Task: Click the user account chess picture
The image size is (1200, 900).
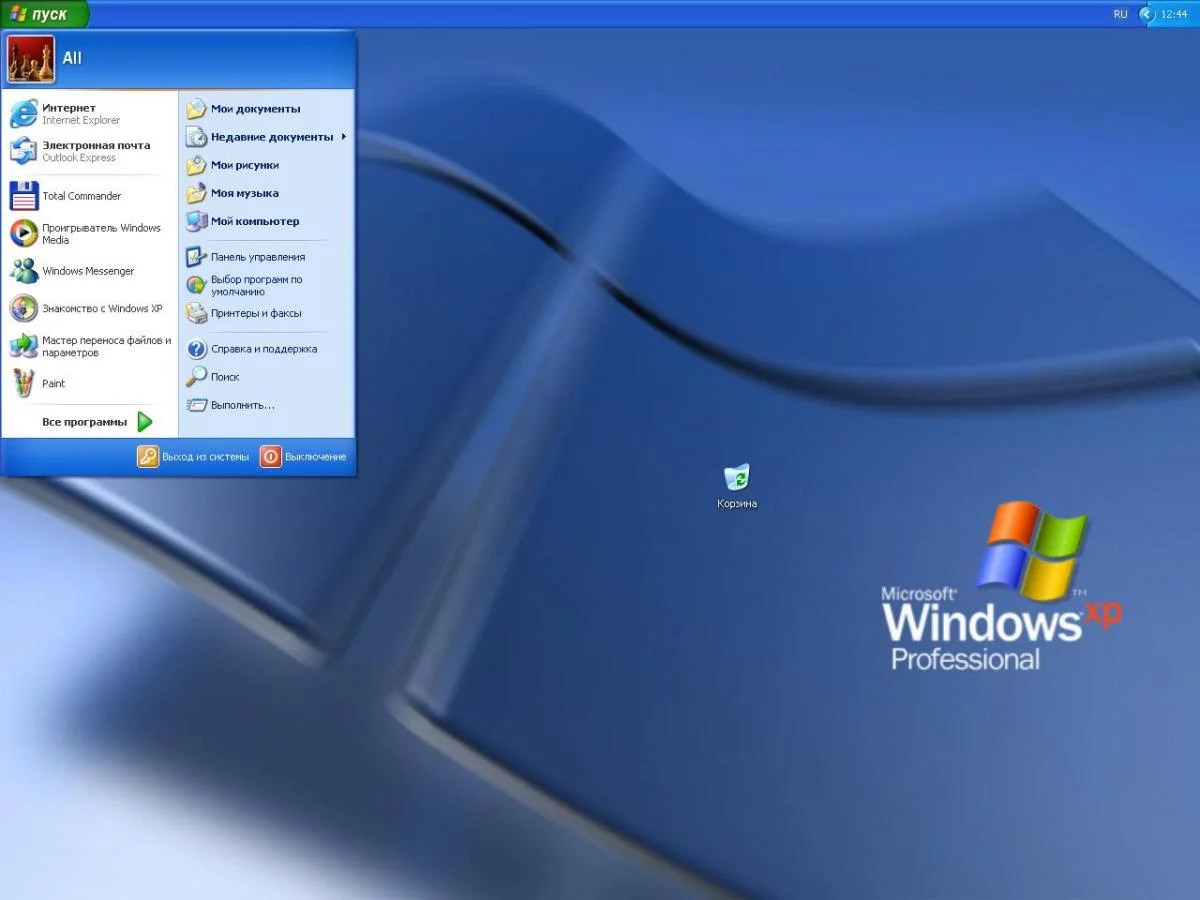Action: point(31,59)
